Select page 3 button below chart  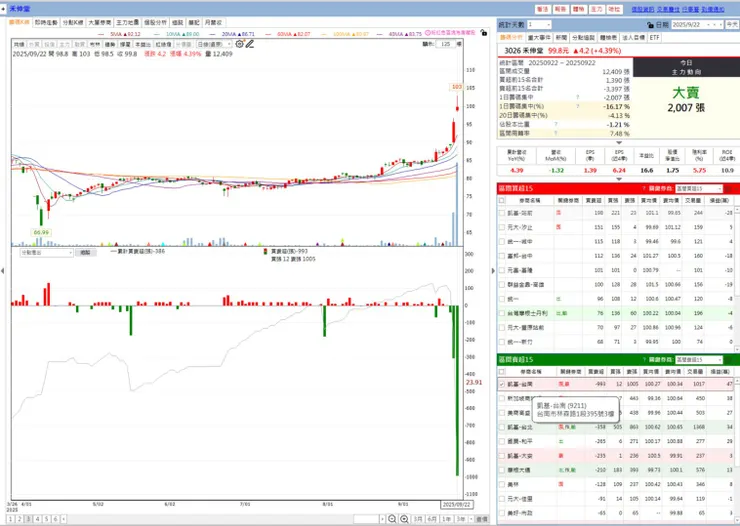28,519
